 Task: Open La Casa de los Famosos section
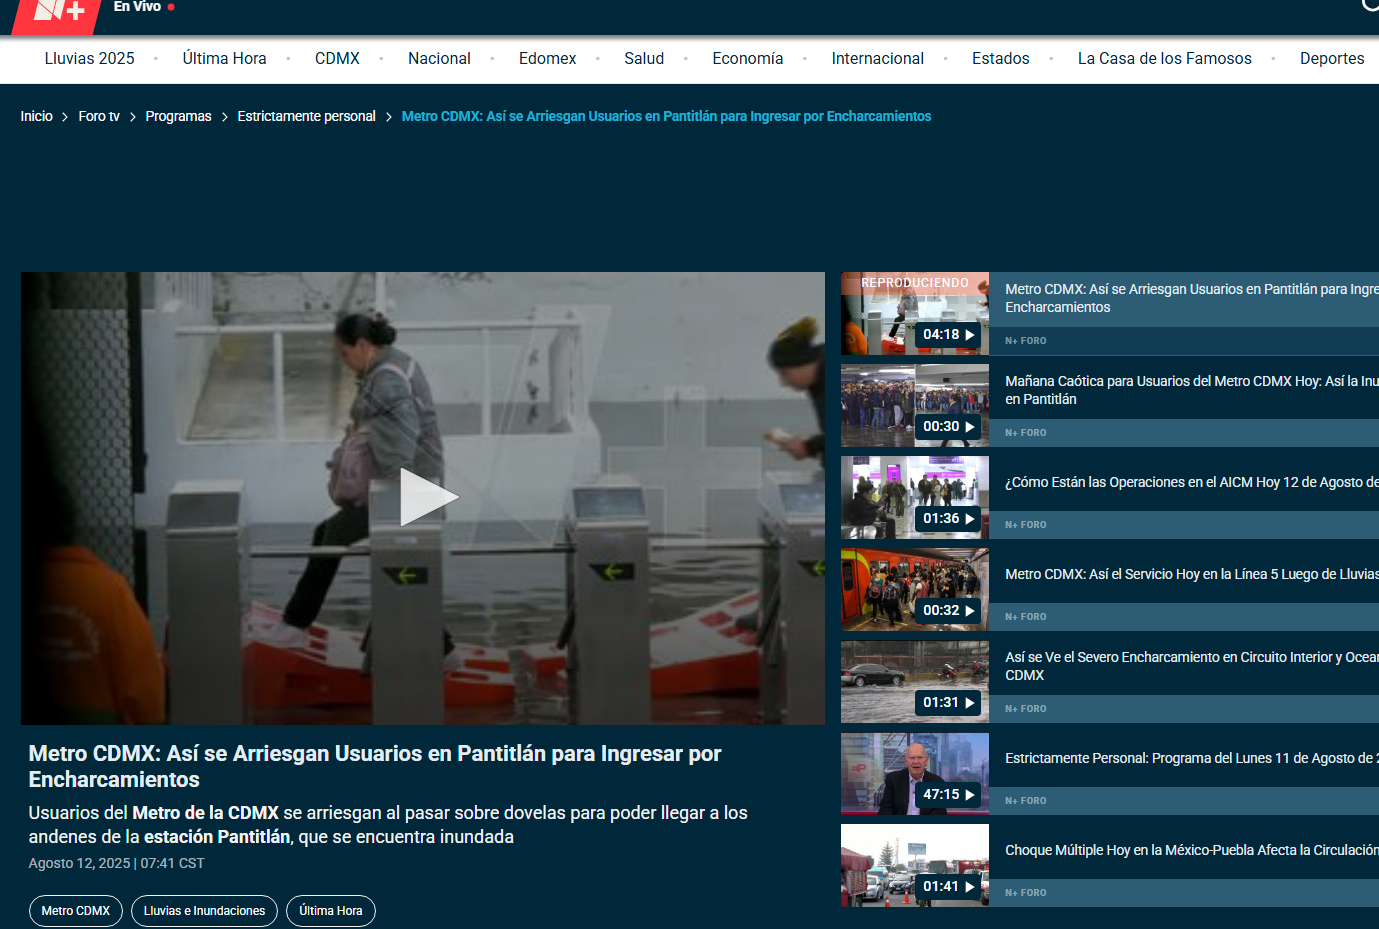(1164, 59)
